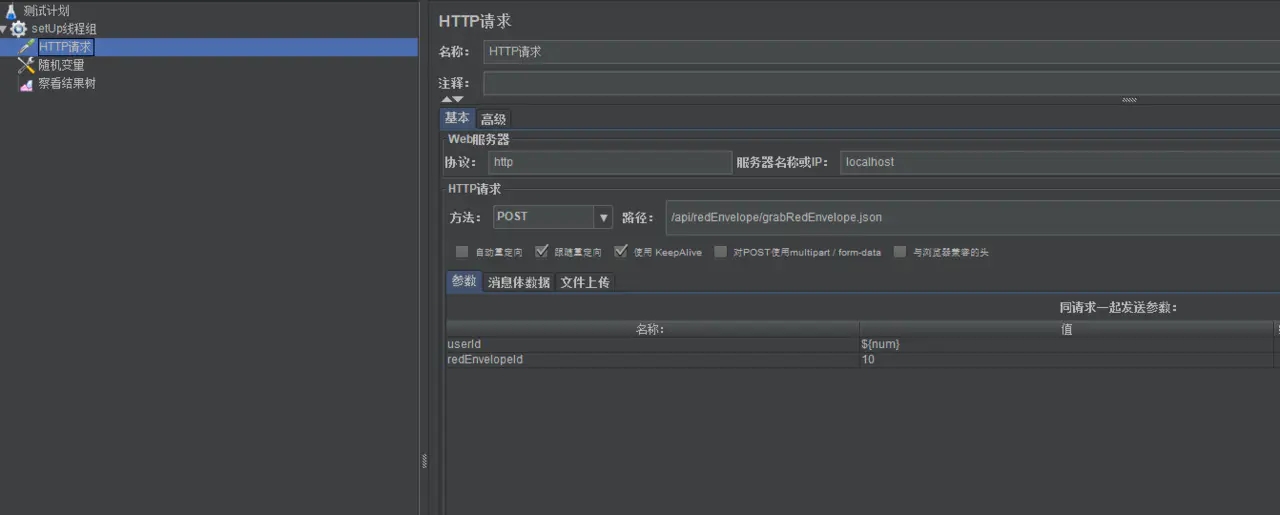The height and width of the screenshot is (515, 1280).
Task: Open the 方法 POST dropdown
Action: pos(603,217)
